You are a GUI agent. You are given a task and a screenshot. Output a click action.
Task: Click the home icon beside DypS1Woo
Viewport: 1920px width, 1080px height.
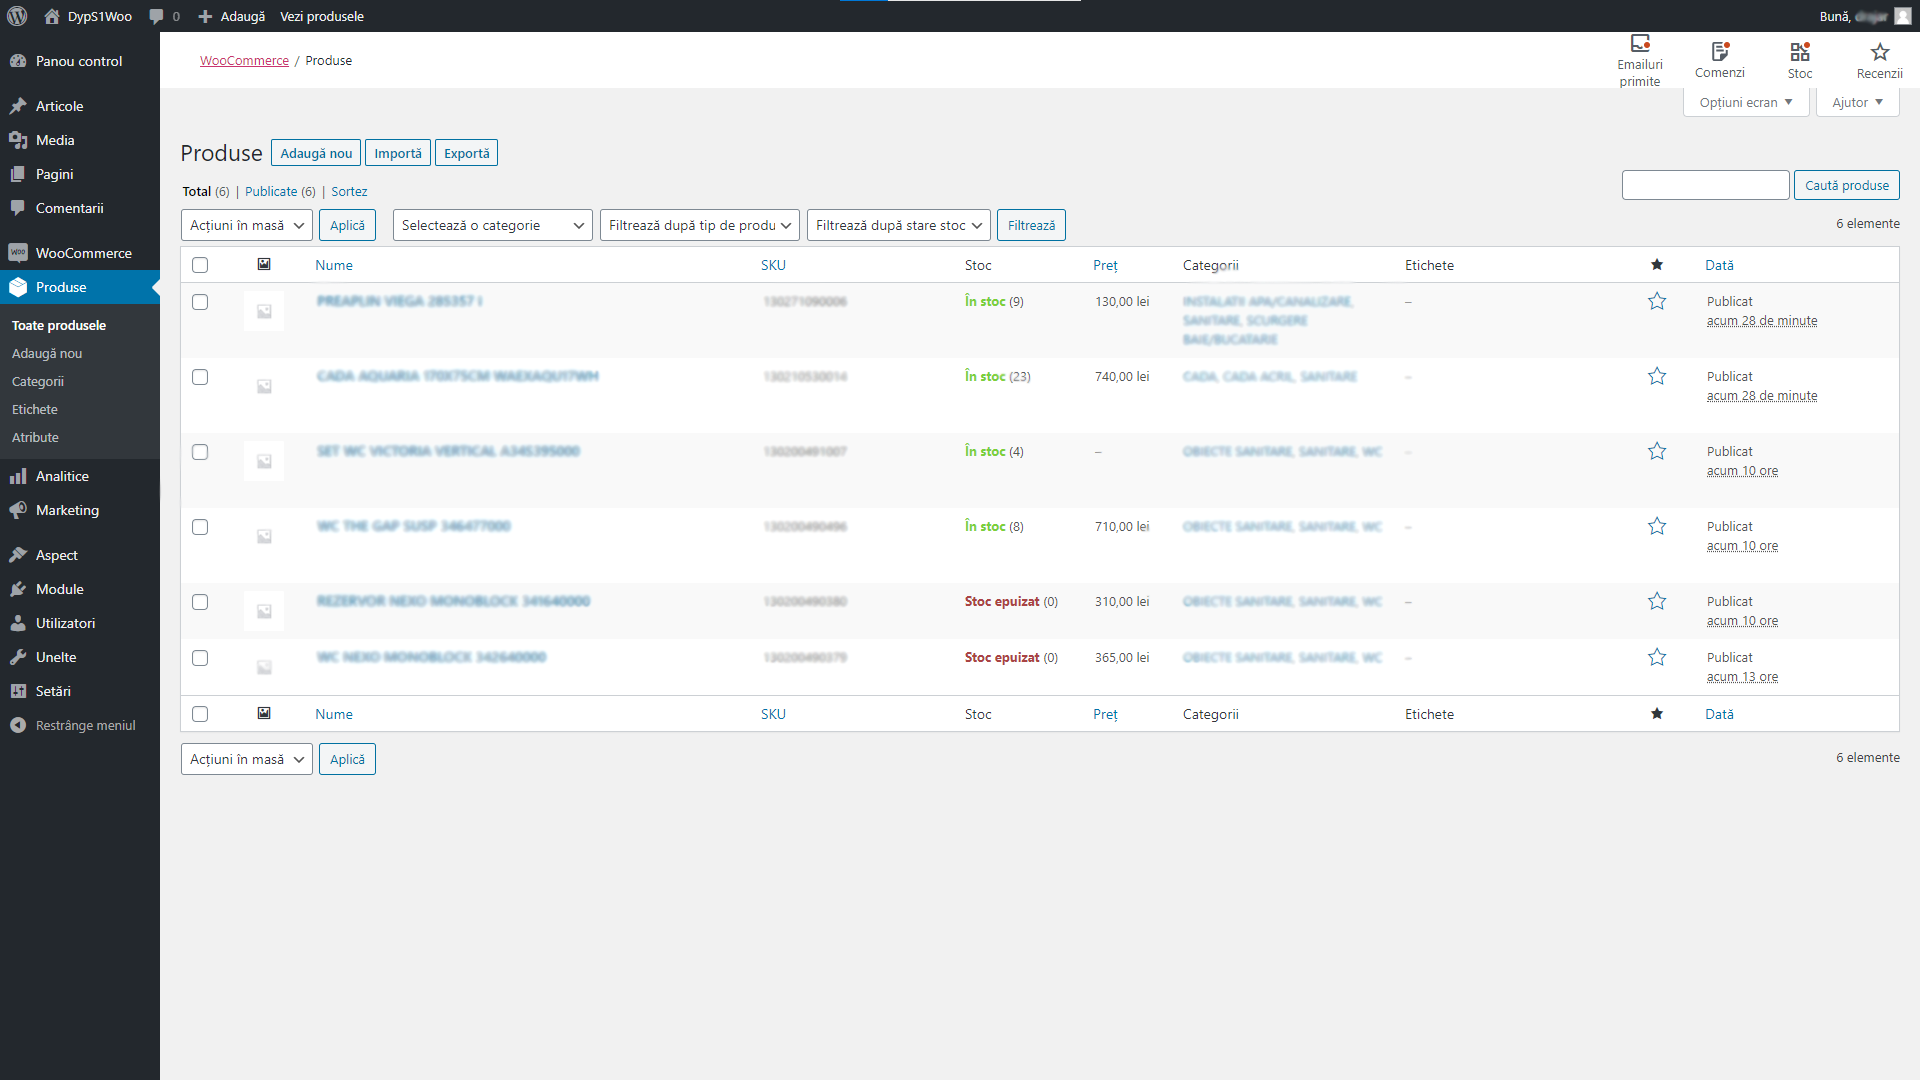52,16
